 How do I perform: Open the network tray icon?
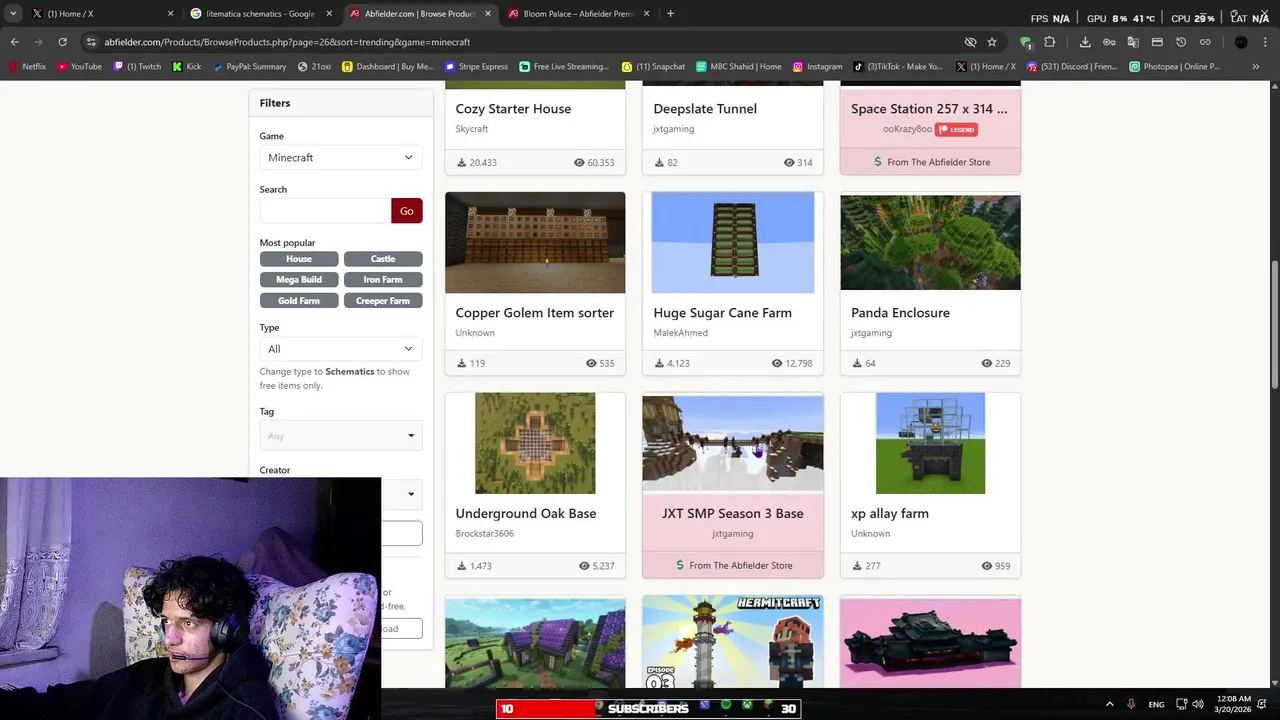click(x=1180, y=704)
